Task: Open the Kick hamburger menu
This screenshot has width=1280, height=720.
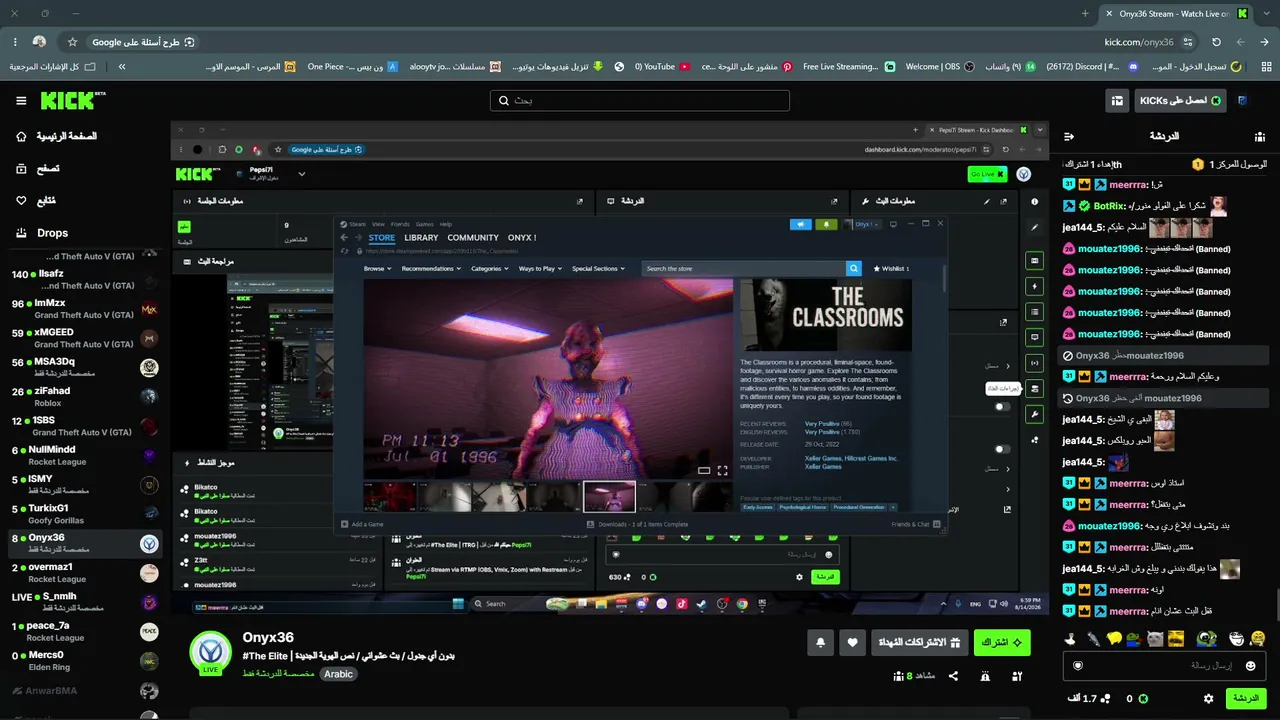Action: (x=21, y=101)
